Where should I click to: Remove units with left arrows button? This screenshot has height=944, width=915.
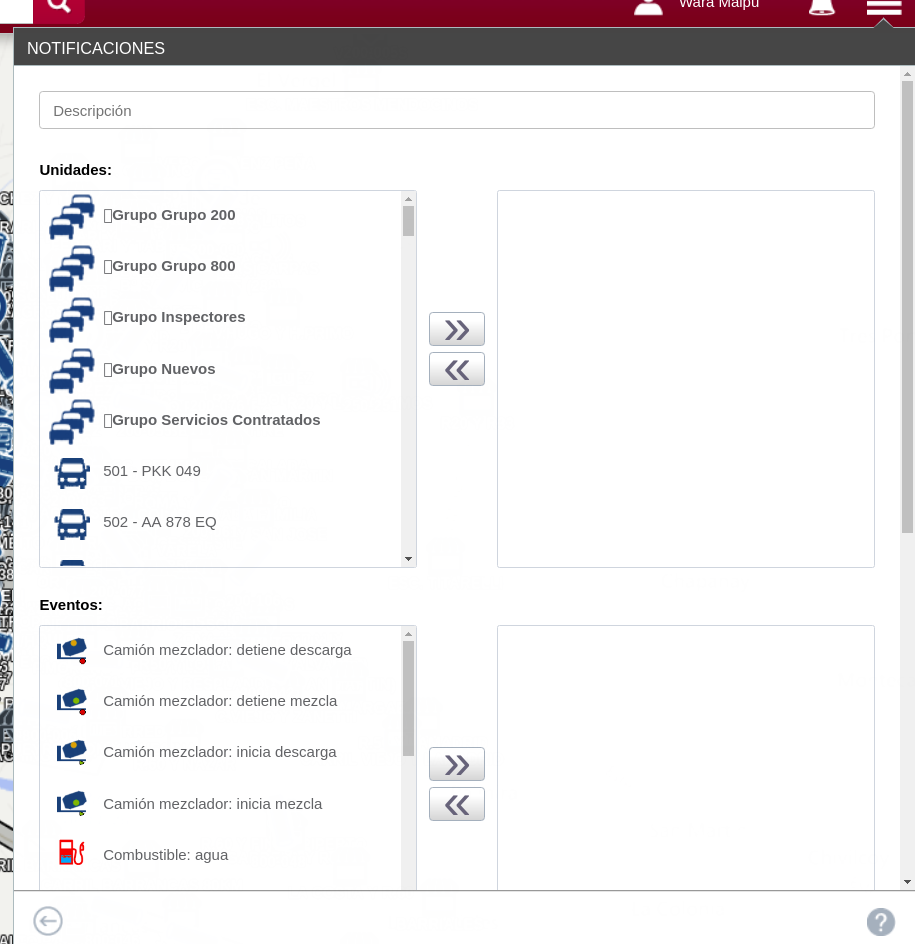[x=456, y=369]
